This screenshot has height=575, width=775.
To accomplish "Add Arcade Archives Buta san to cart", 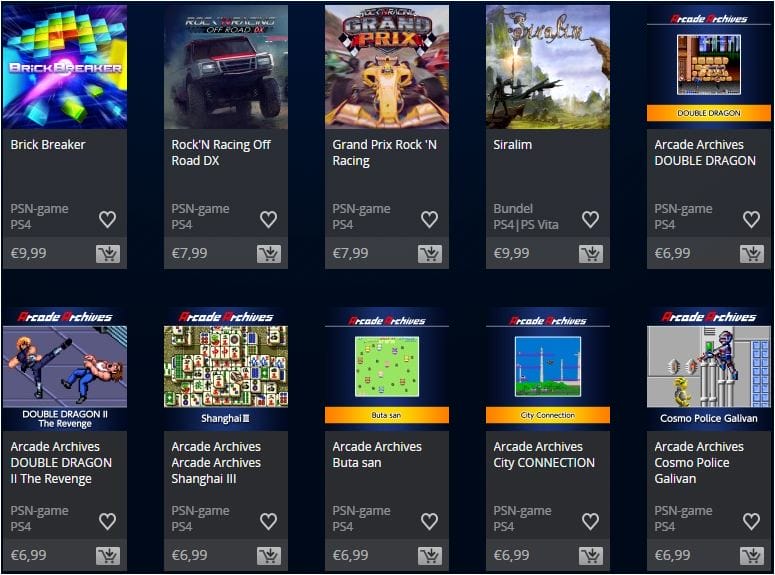I will click(430, 556).
